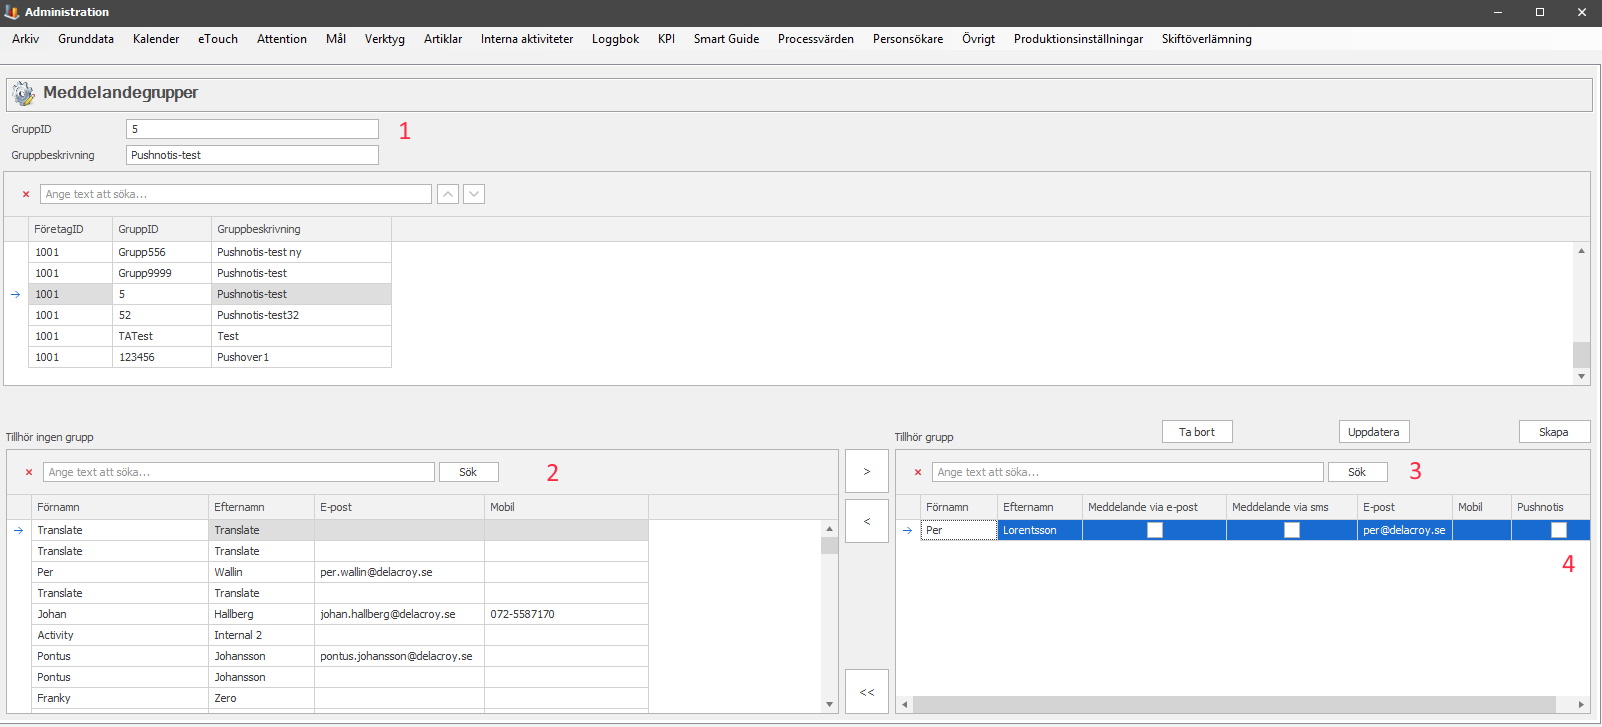Viewport: 1602px width, 727px height.
Task: Remove user from group with < button
Action: [x=867, y=521]
